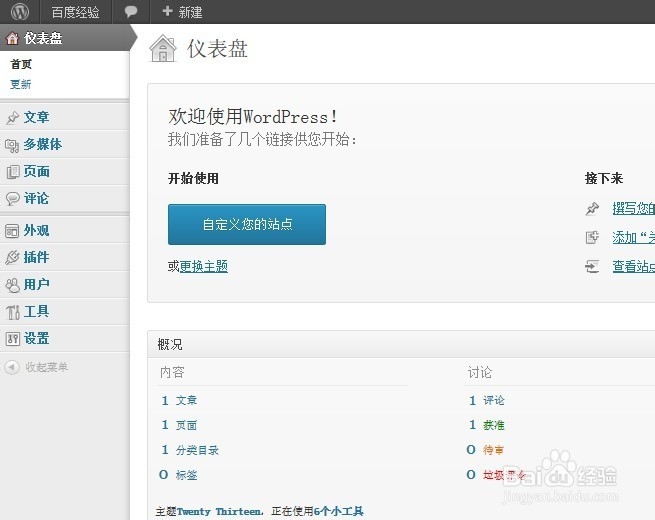655x520 pixels.
Task: Open 首页 submenu item
Action: [x=21, y=64]
